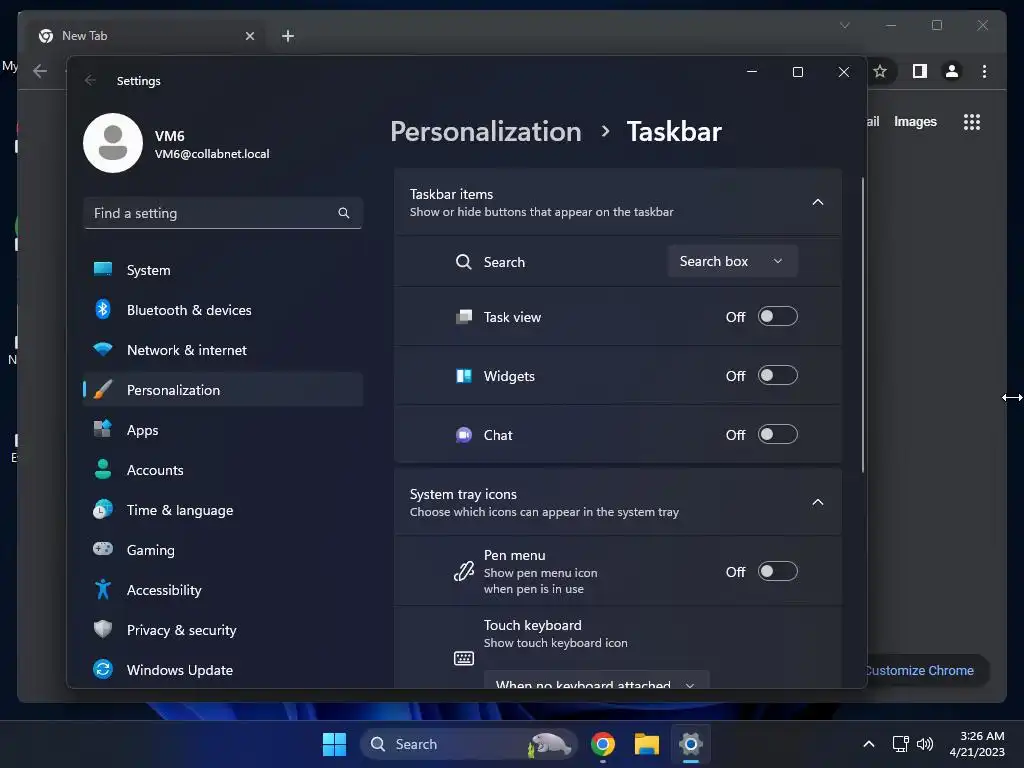
Task: Click Chrome's back navigation arrow
Action: pos(40,71)
